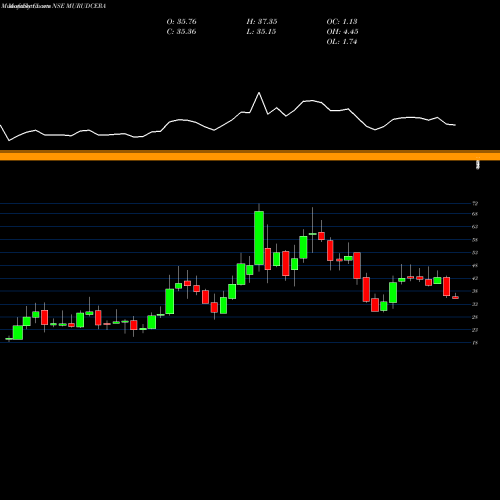Select the high value H: 37.35
Image resolution: width=500 pixels, height=500 pixels.
262,22
